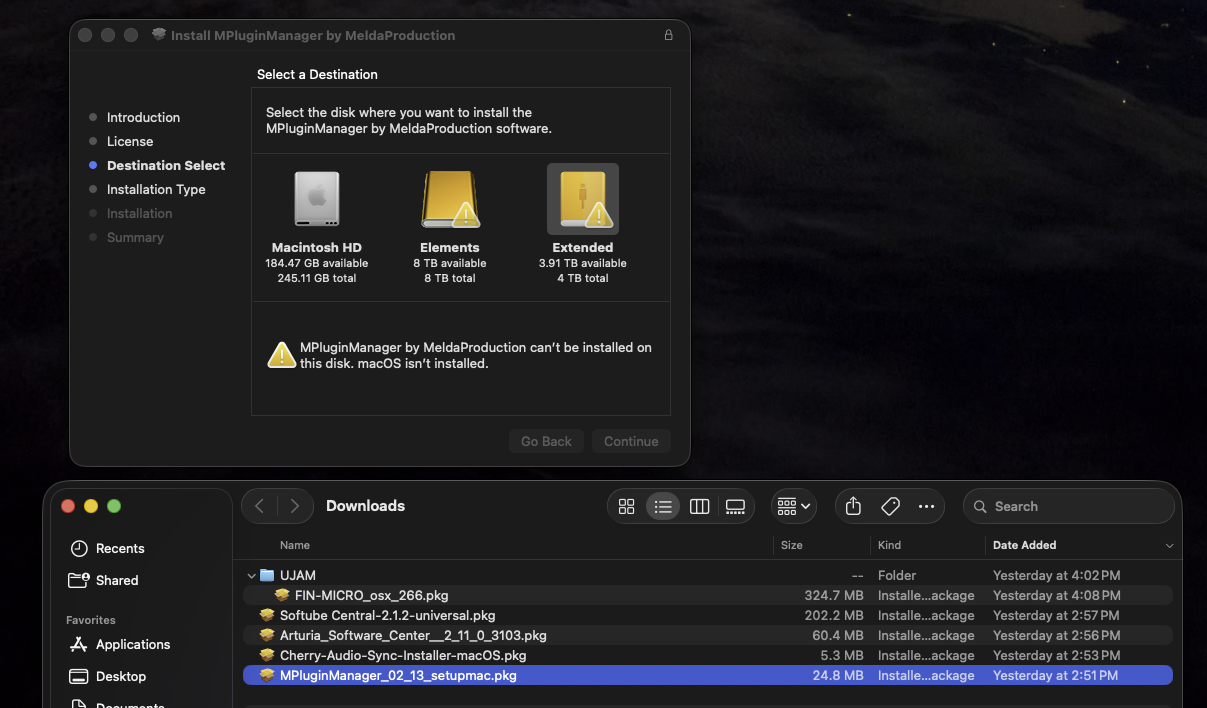The image size is (1207, 708).
Task: Go forward in Finder Downloads window
Action: coord(294,506)
